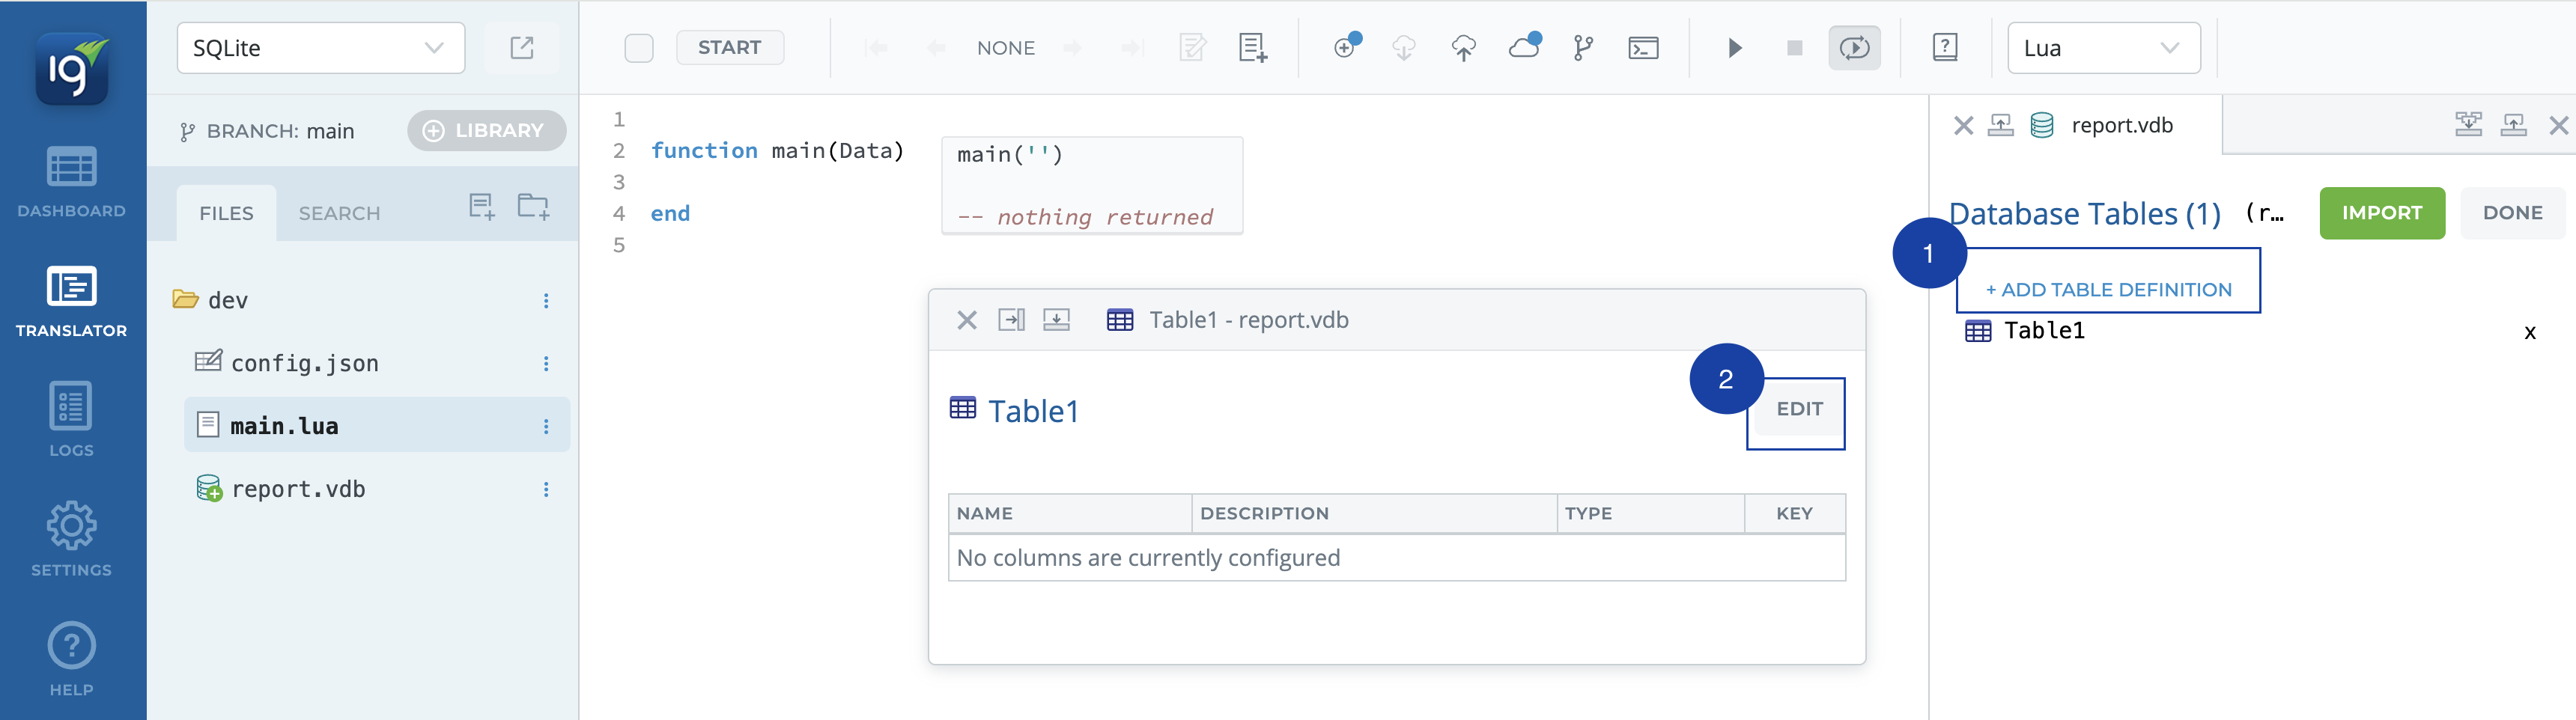Click the DONE button
This screenshot has height=720, width=2576.
2512,213
